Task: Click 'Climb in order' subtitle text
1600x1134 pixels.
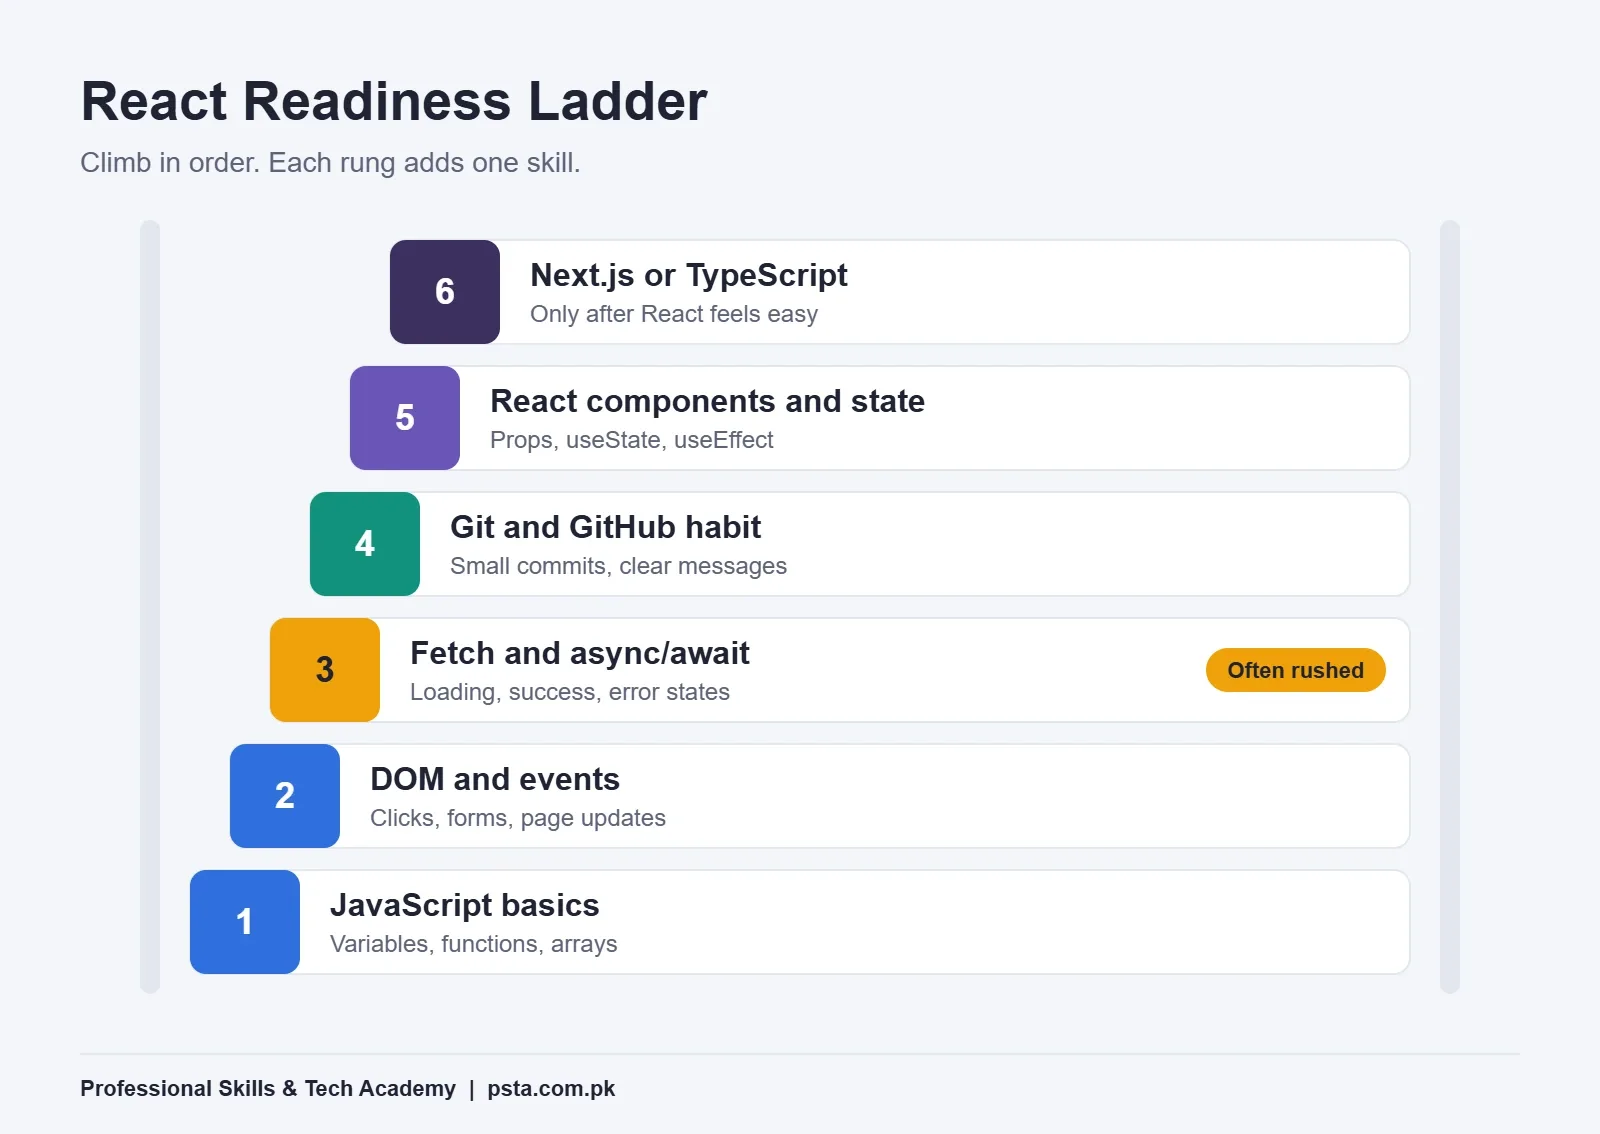Action: [x=330, y=163]
